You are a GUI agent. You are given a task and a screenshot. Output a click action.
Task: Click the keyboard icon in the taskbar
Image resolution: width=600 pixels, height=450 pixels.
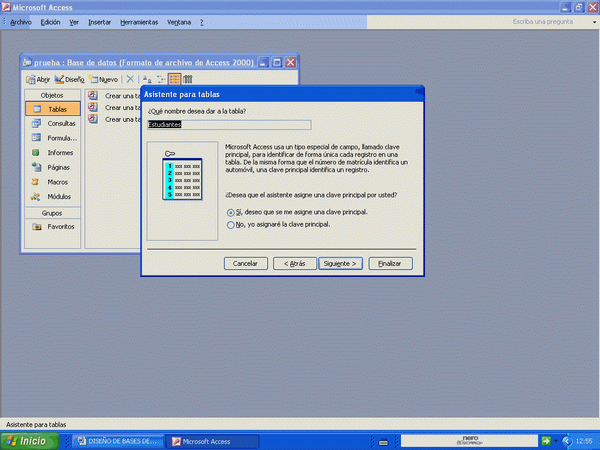(x=383, y=442)
